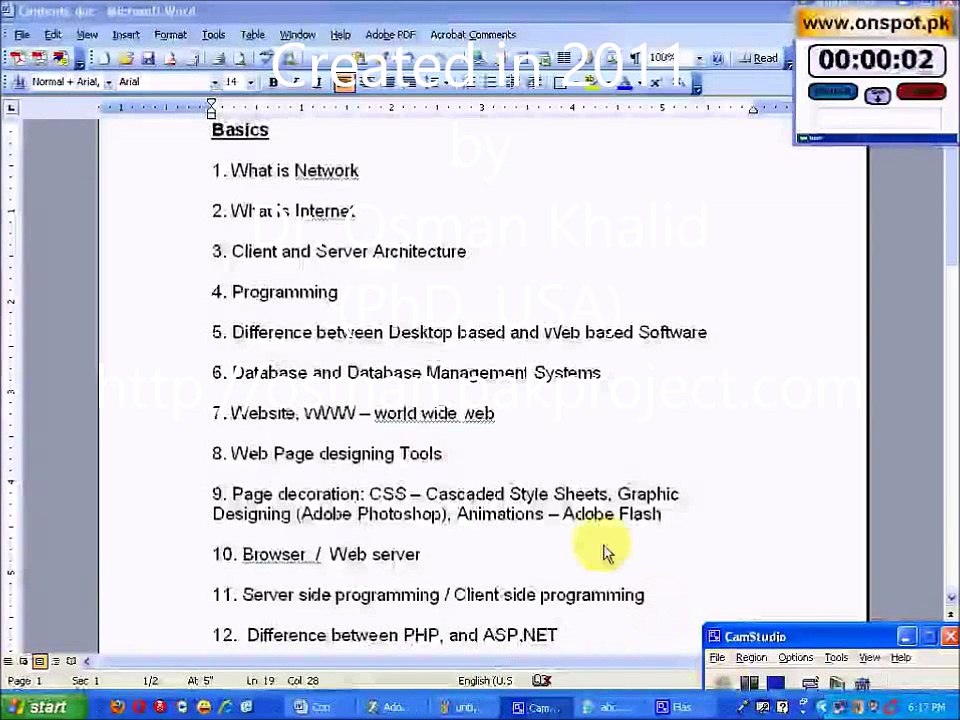
Task: Click the Read button on toolbar
Action: pos(759,58)
